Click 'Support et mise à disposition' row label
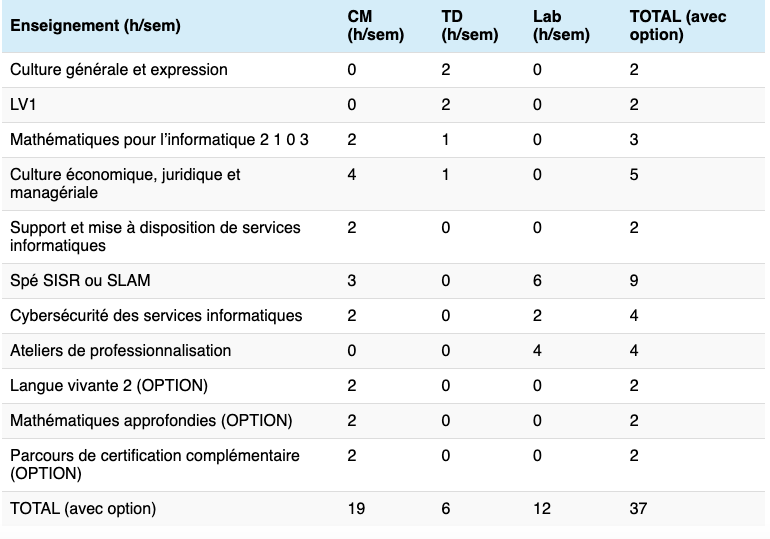The image size is (770, 539). tap(155, 236)
